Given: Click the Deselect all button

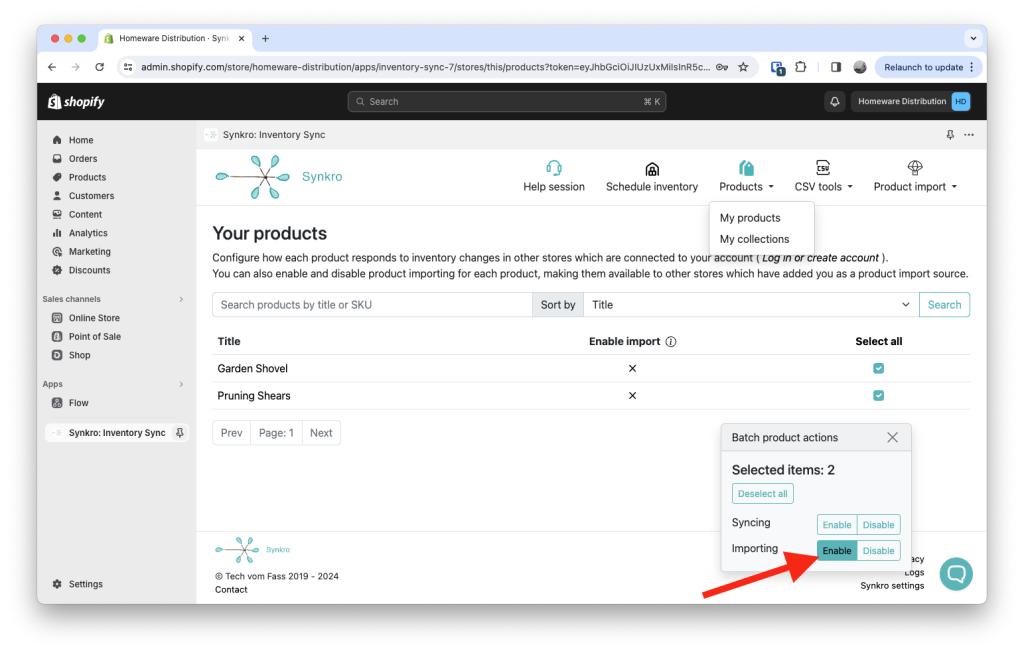Looking at the screenshot, I should point(762,494).
